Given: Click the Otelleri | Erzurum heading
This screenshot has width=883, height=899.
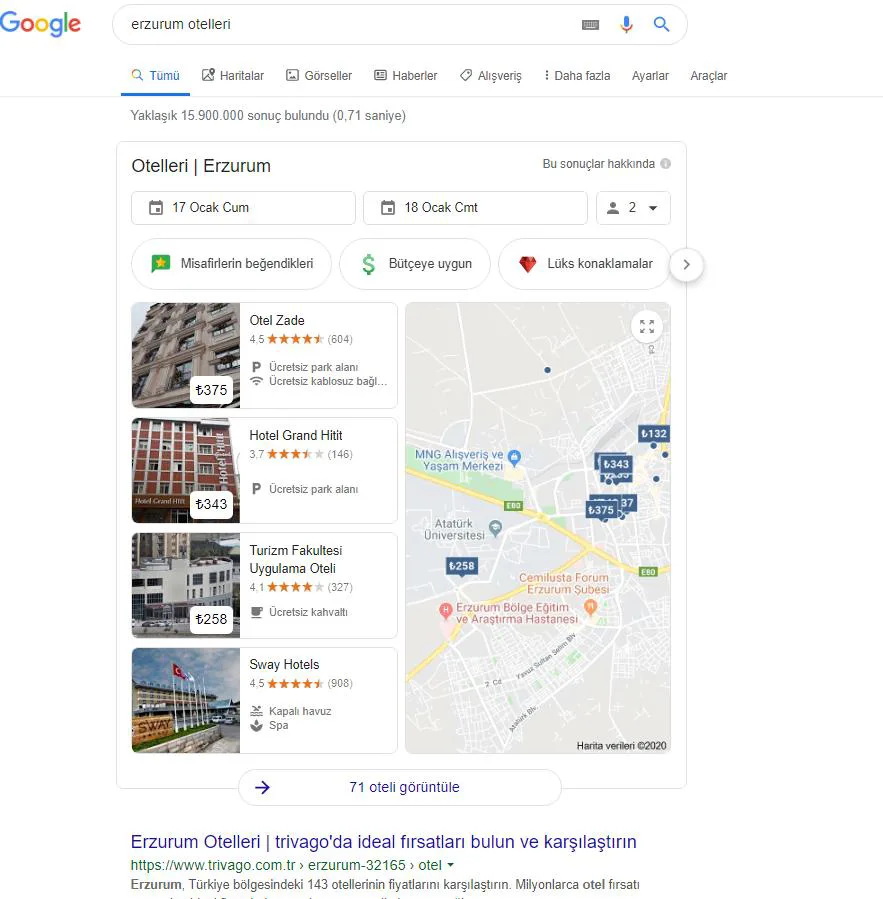Looking at the screenshot, I should pyautogui.click(x=201, y=166).
